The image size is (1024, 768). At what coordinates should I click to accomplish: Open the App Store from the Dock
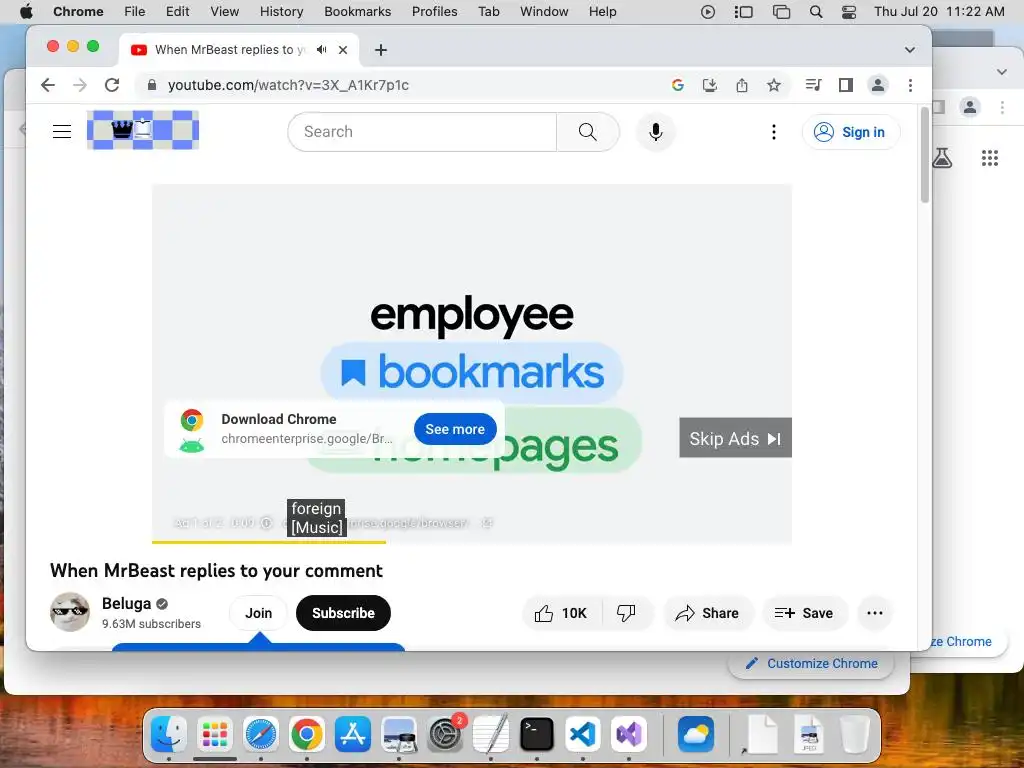point(353,734)
